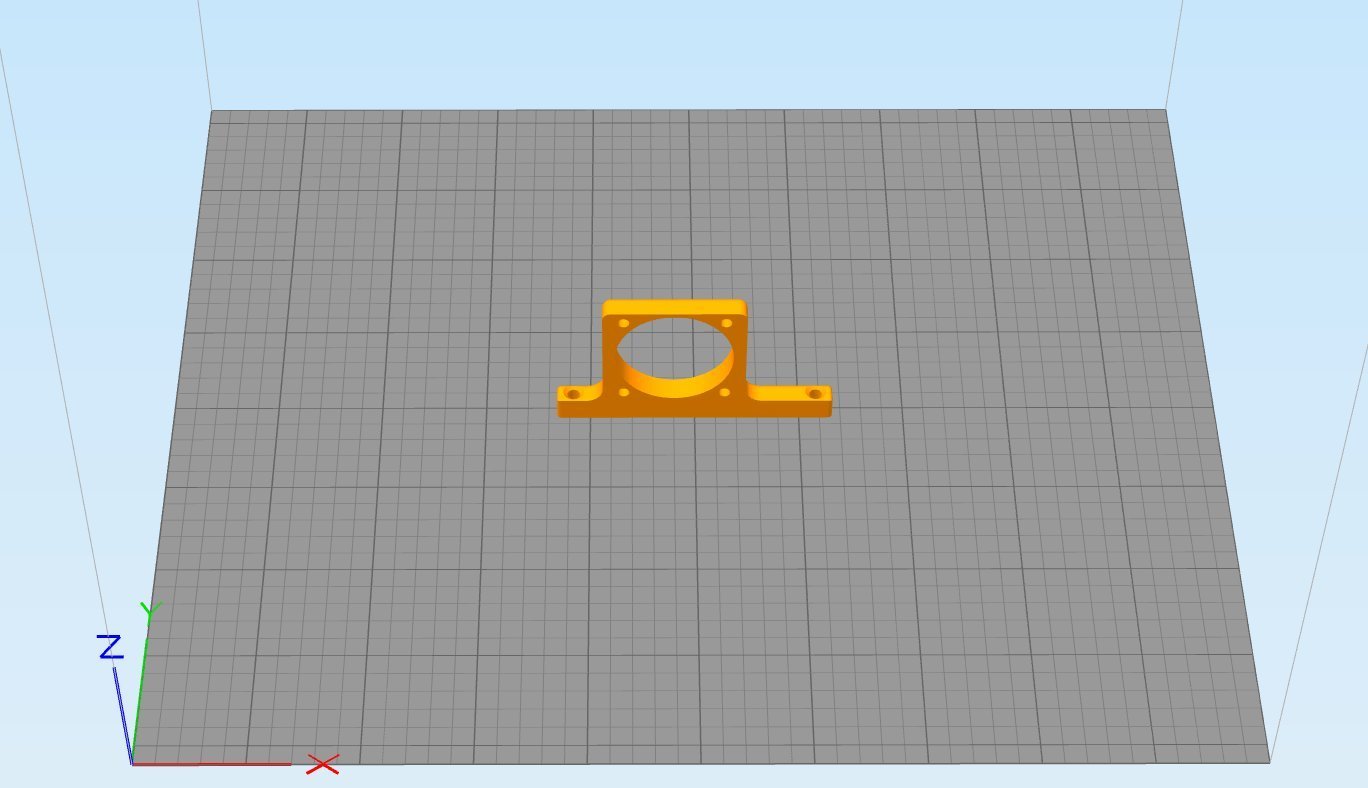The image size is (1368, 788).
Task: Click the red X axis label
Action: click(x=323, y=765)
